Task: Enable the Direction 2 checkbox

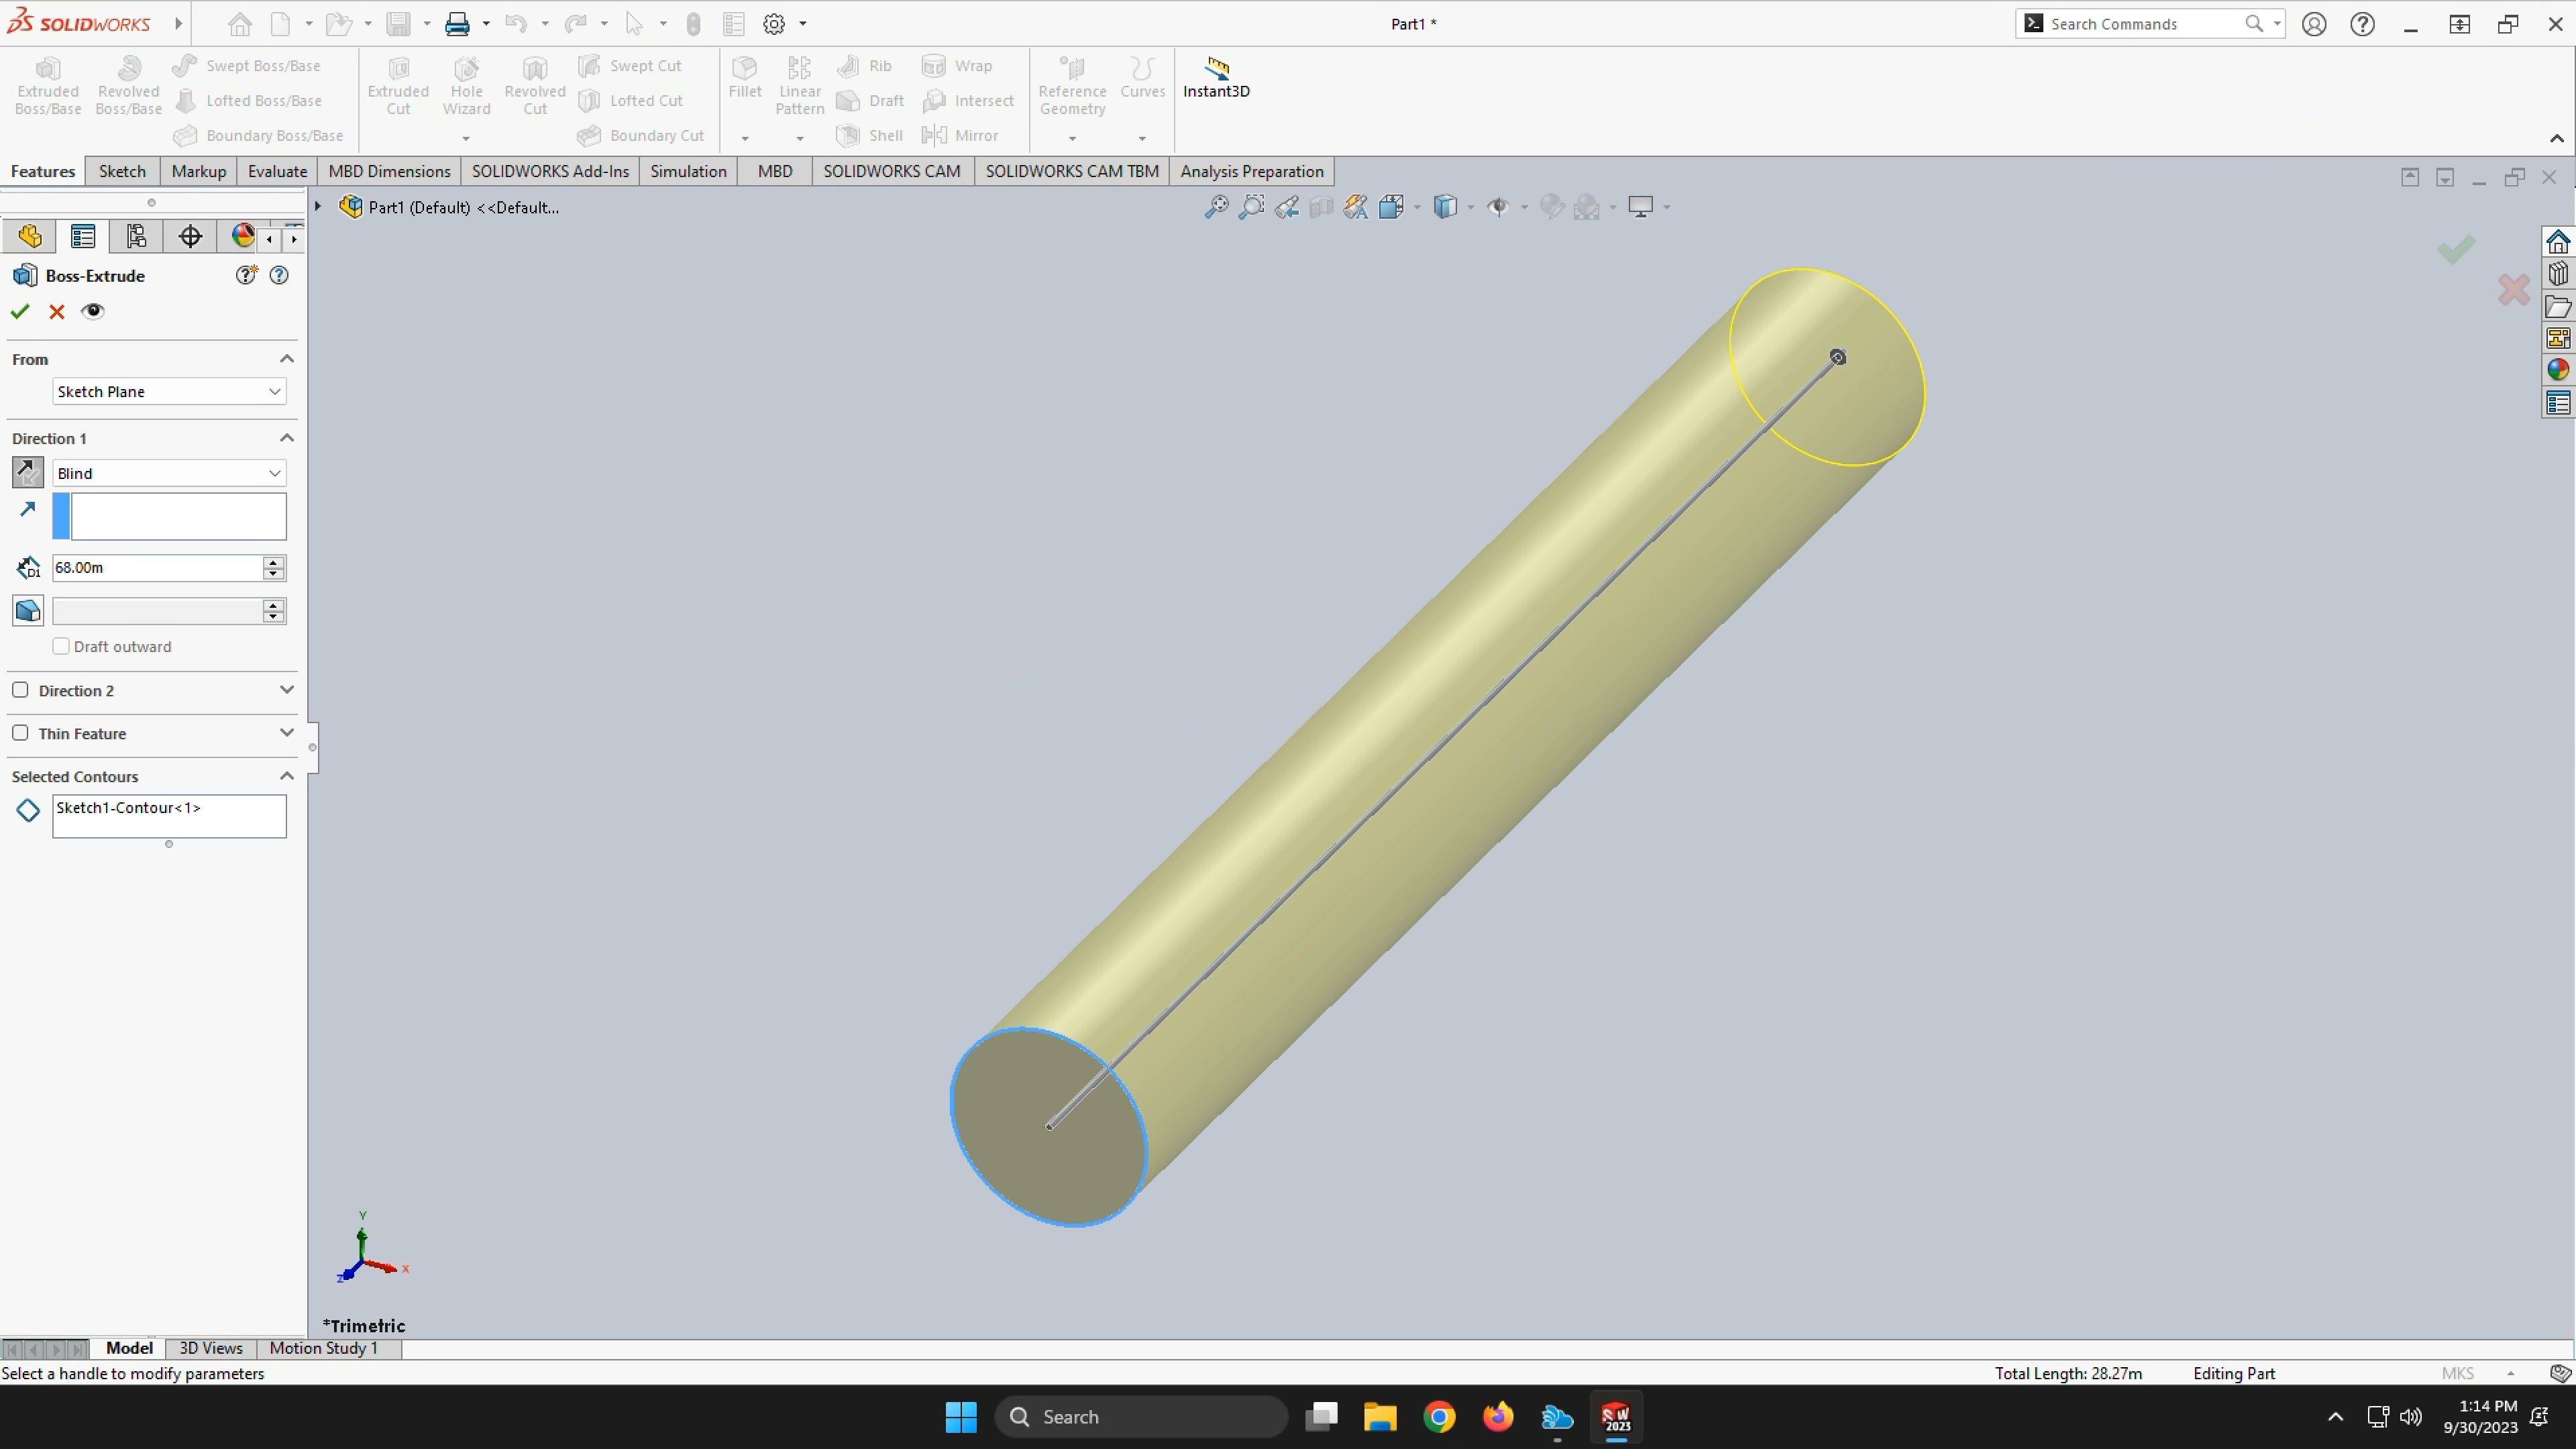Action: click(20, 690)
